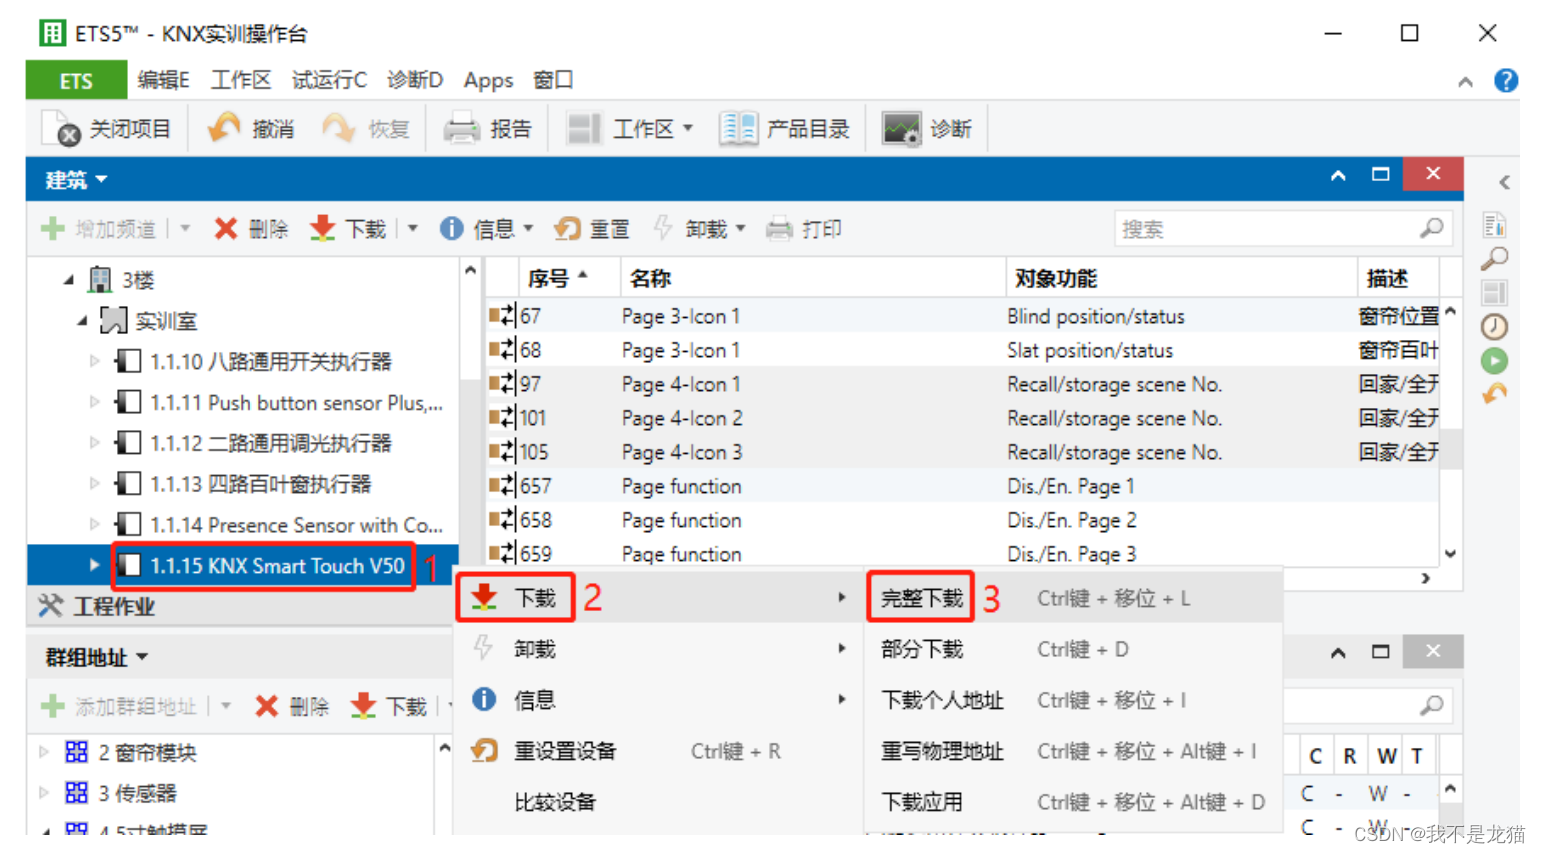
Task: Click the 关闭项目 button
Action: [107, 129]
